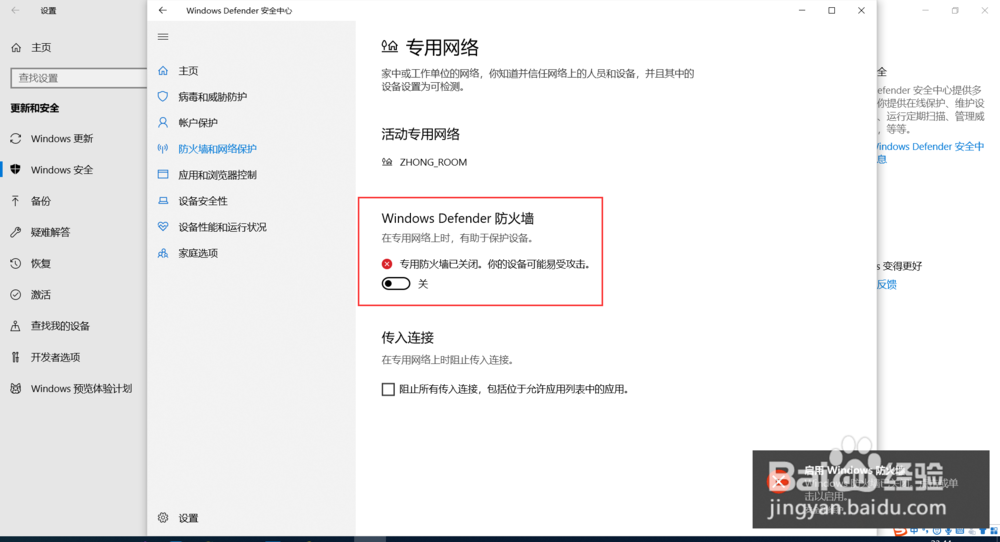The height and width of the screenshot is (542, 1000).
Task: Select 开发者选项 in Settings window
Action: tap(55, 357)
